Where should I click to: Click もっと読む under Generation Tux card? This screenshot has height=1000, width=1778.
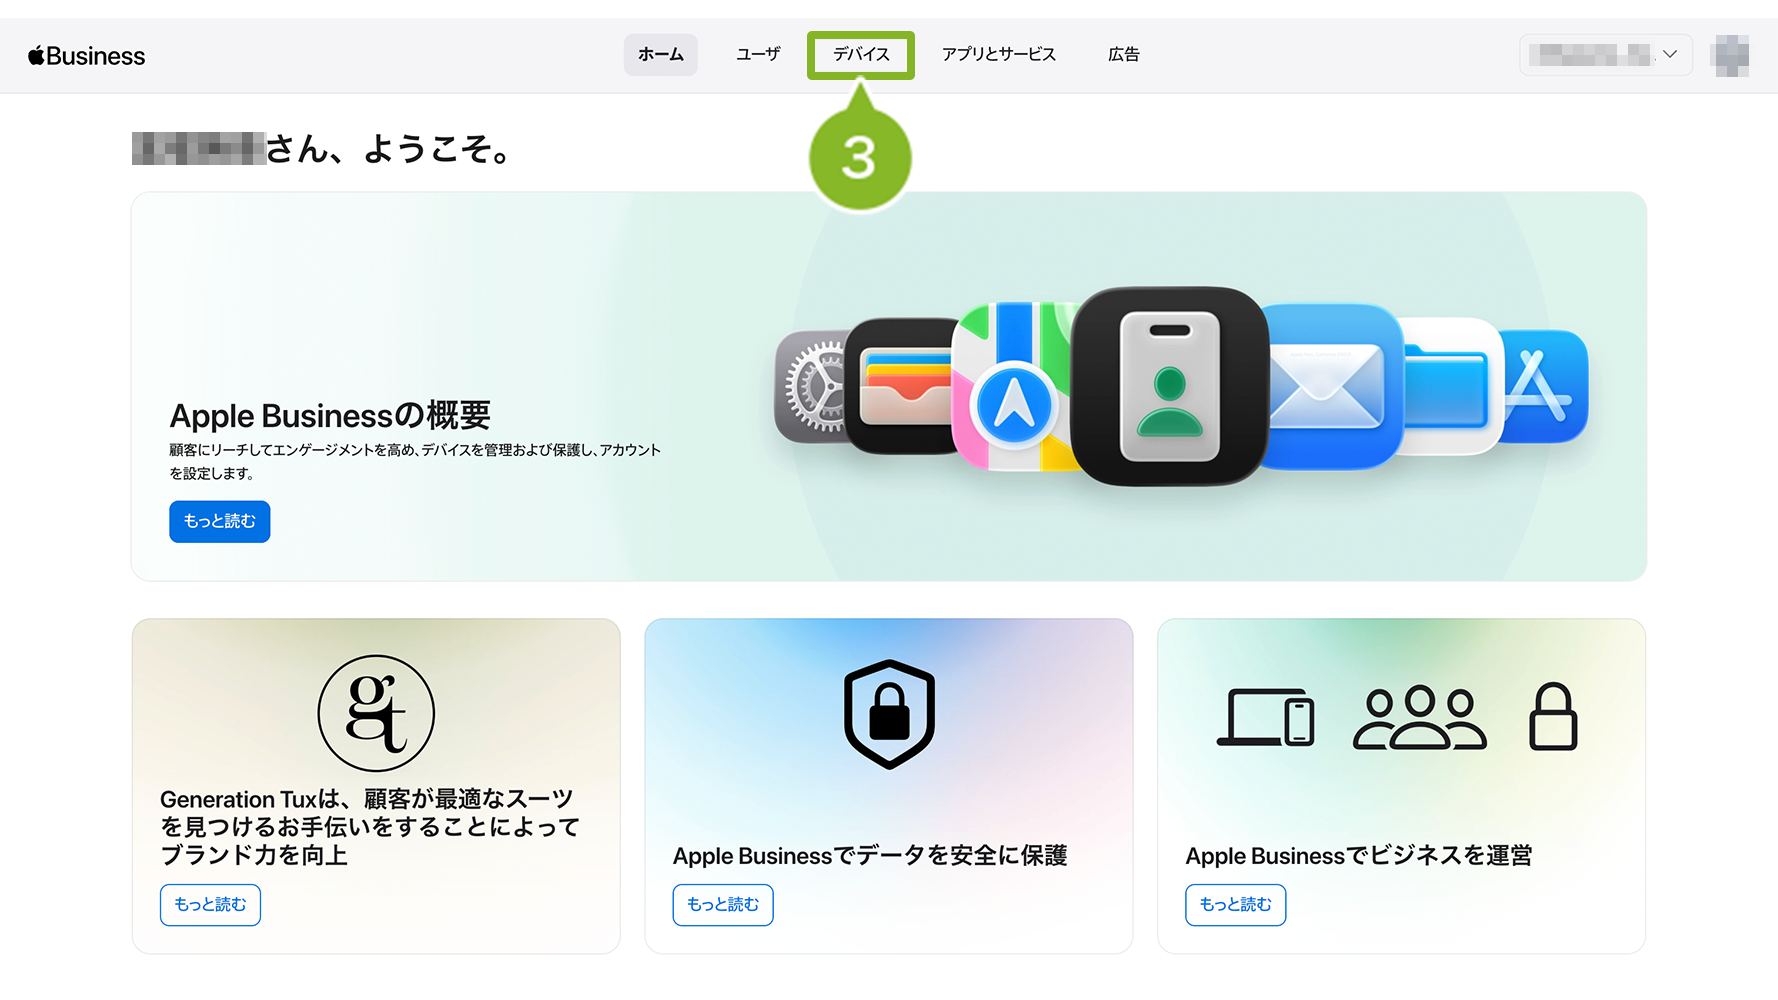[x=210, y=905]
